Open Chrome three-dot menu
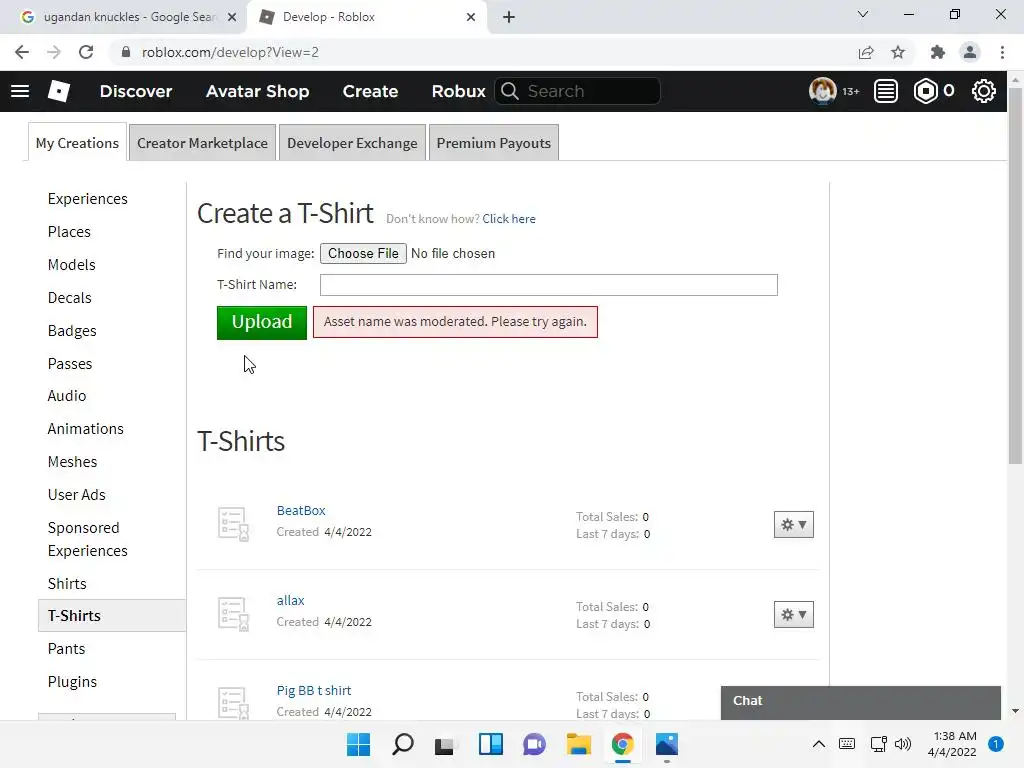Screen dimensions: 1024x768 tap(1002, 52)
